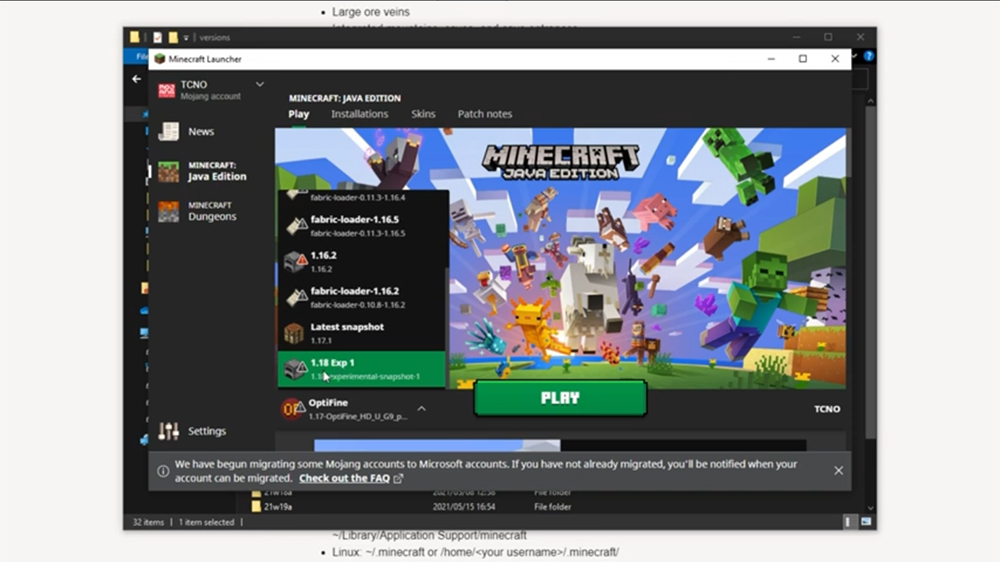Switch Explorer to details view icon

tap(848, 522)
